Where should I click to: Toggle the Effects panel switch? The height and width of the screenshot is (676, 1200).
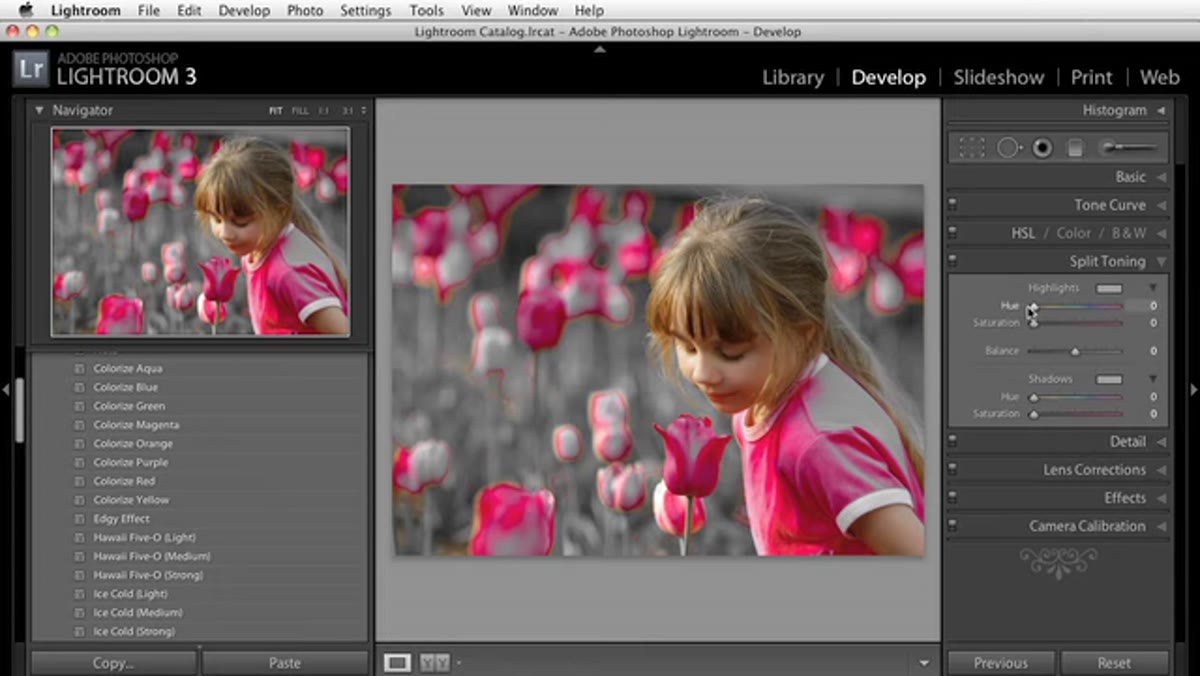(x=953, y=497)
